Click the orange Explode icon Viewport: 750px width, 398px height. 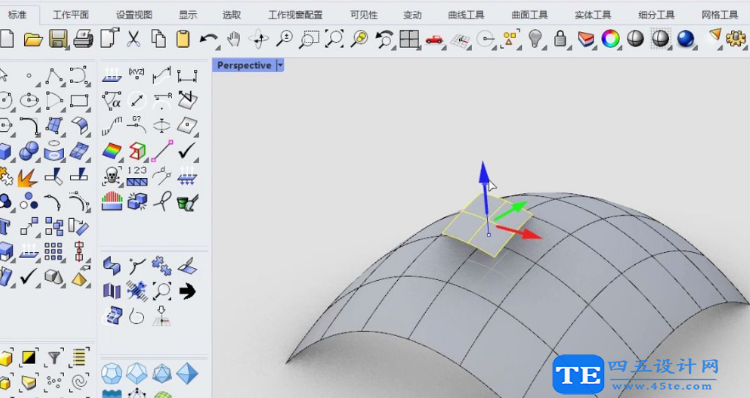click(27, 177)
